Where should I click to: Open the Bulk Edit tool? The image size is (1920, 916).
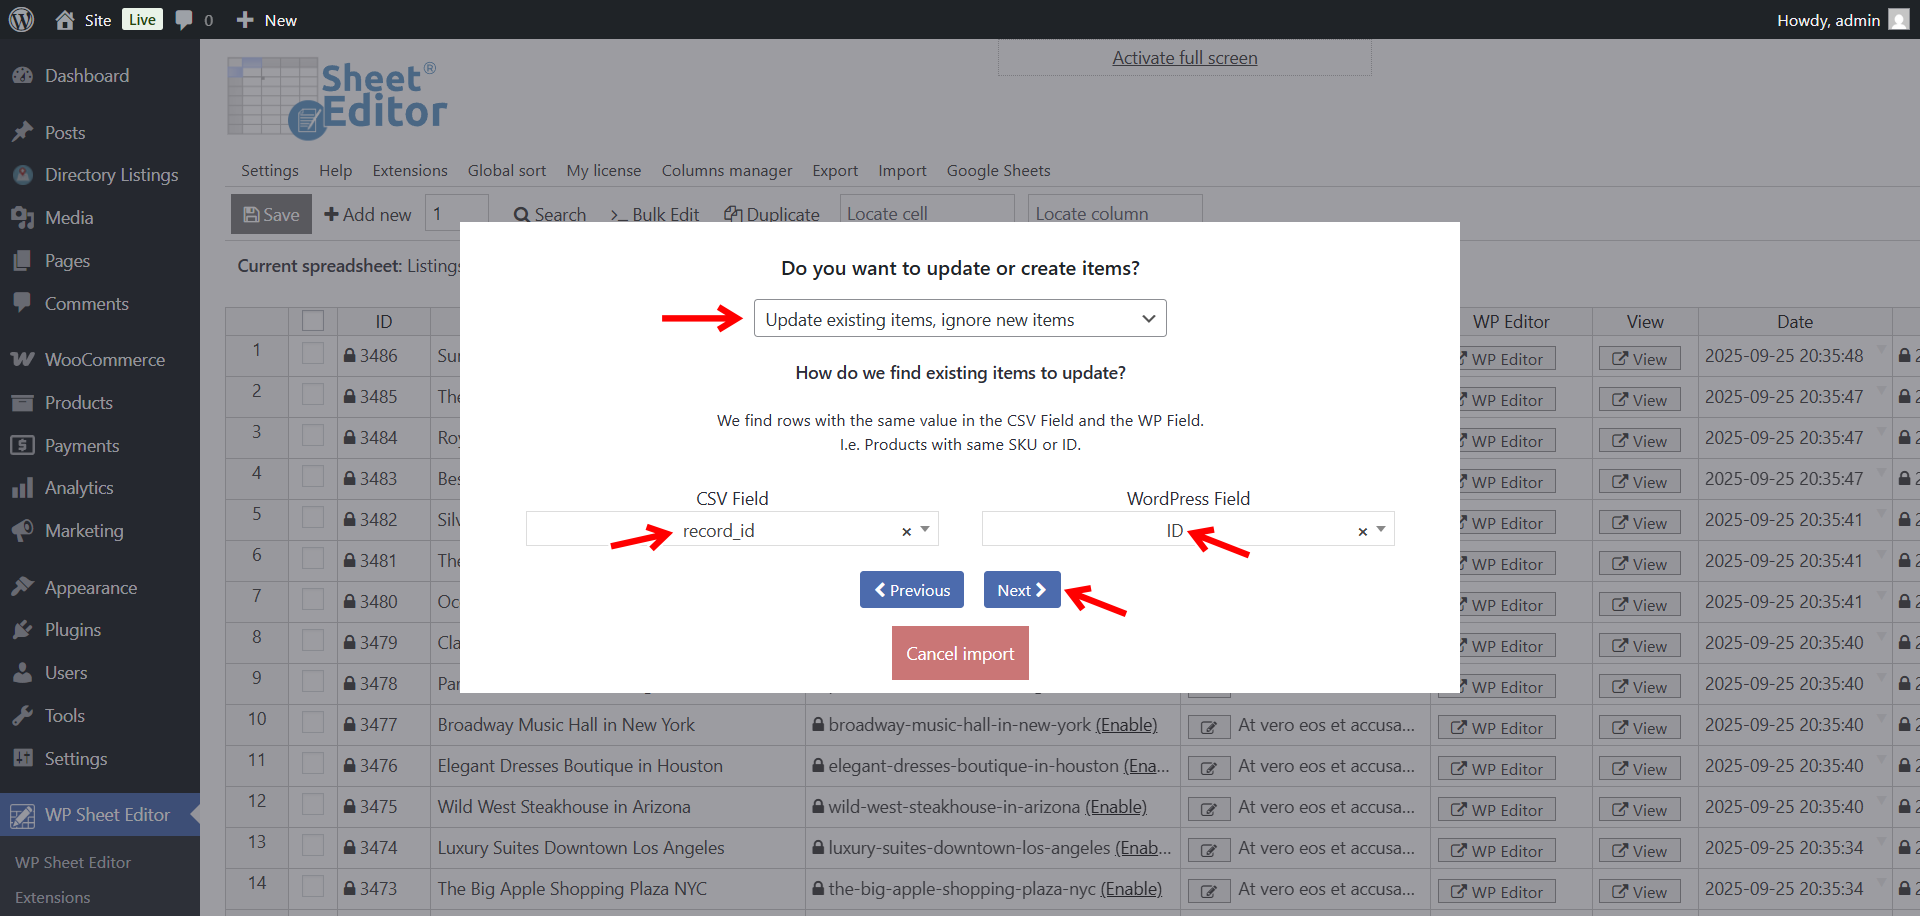[x=655, y=215]
